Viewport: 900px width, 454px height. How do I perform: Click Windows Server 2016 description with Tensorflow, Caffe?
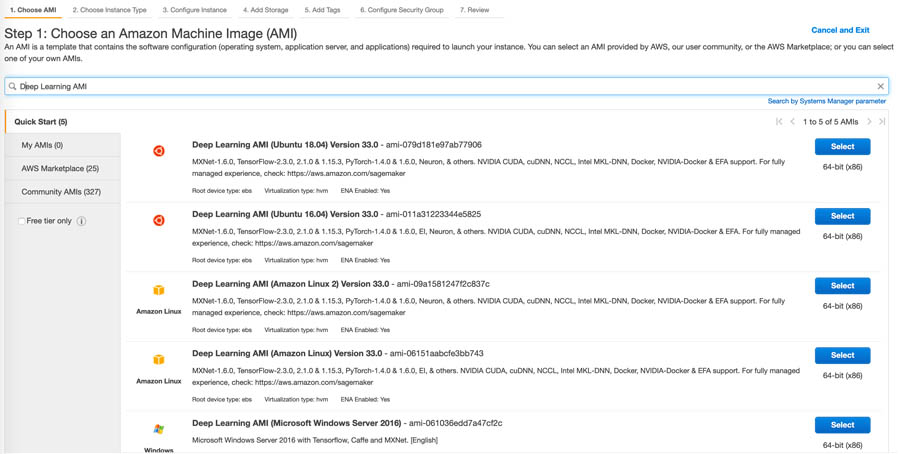tap(315, 440)
